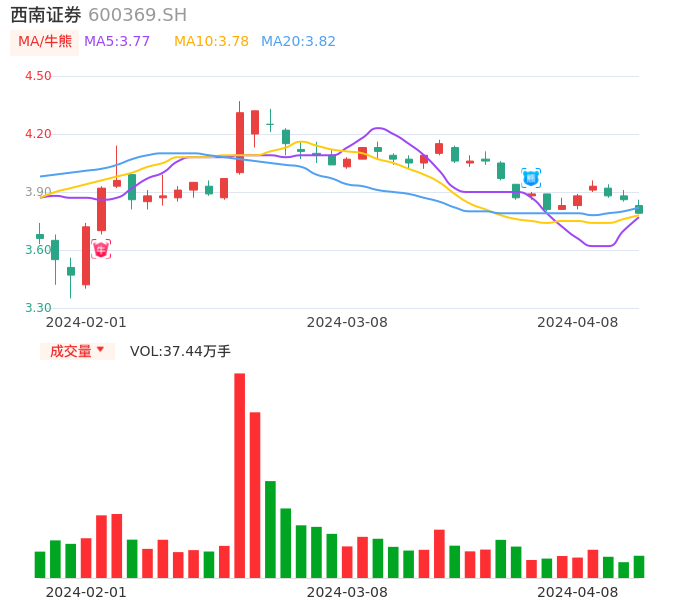Click the MA20:3.82 legend label
686x606 pixels.
click(x=298, y=41)
